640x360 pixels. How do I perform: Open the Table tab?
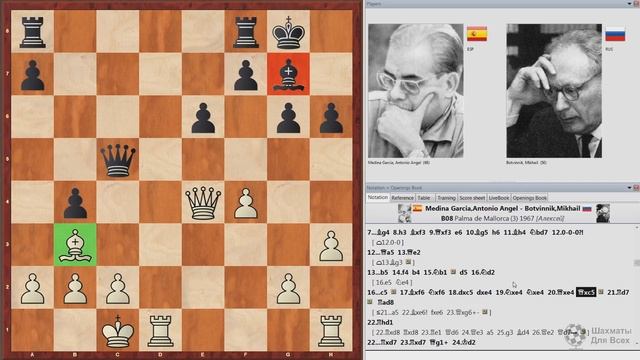coord(424,198)
